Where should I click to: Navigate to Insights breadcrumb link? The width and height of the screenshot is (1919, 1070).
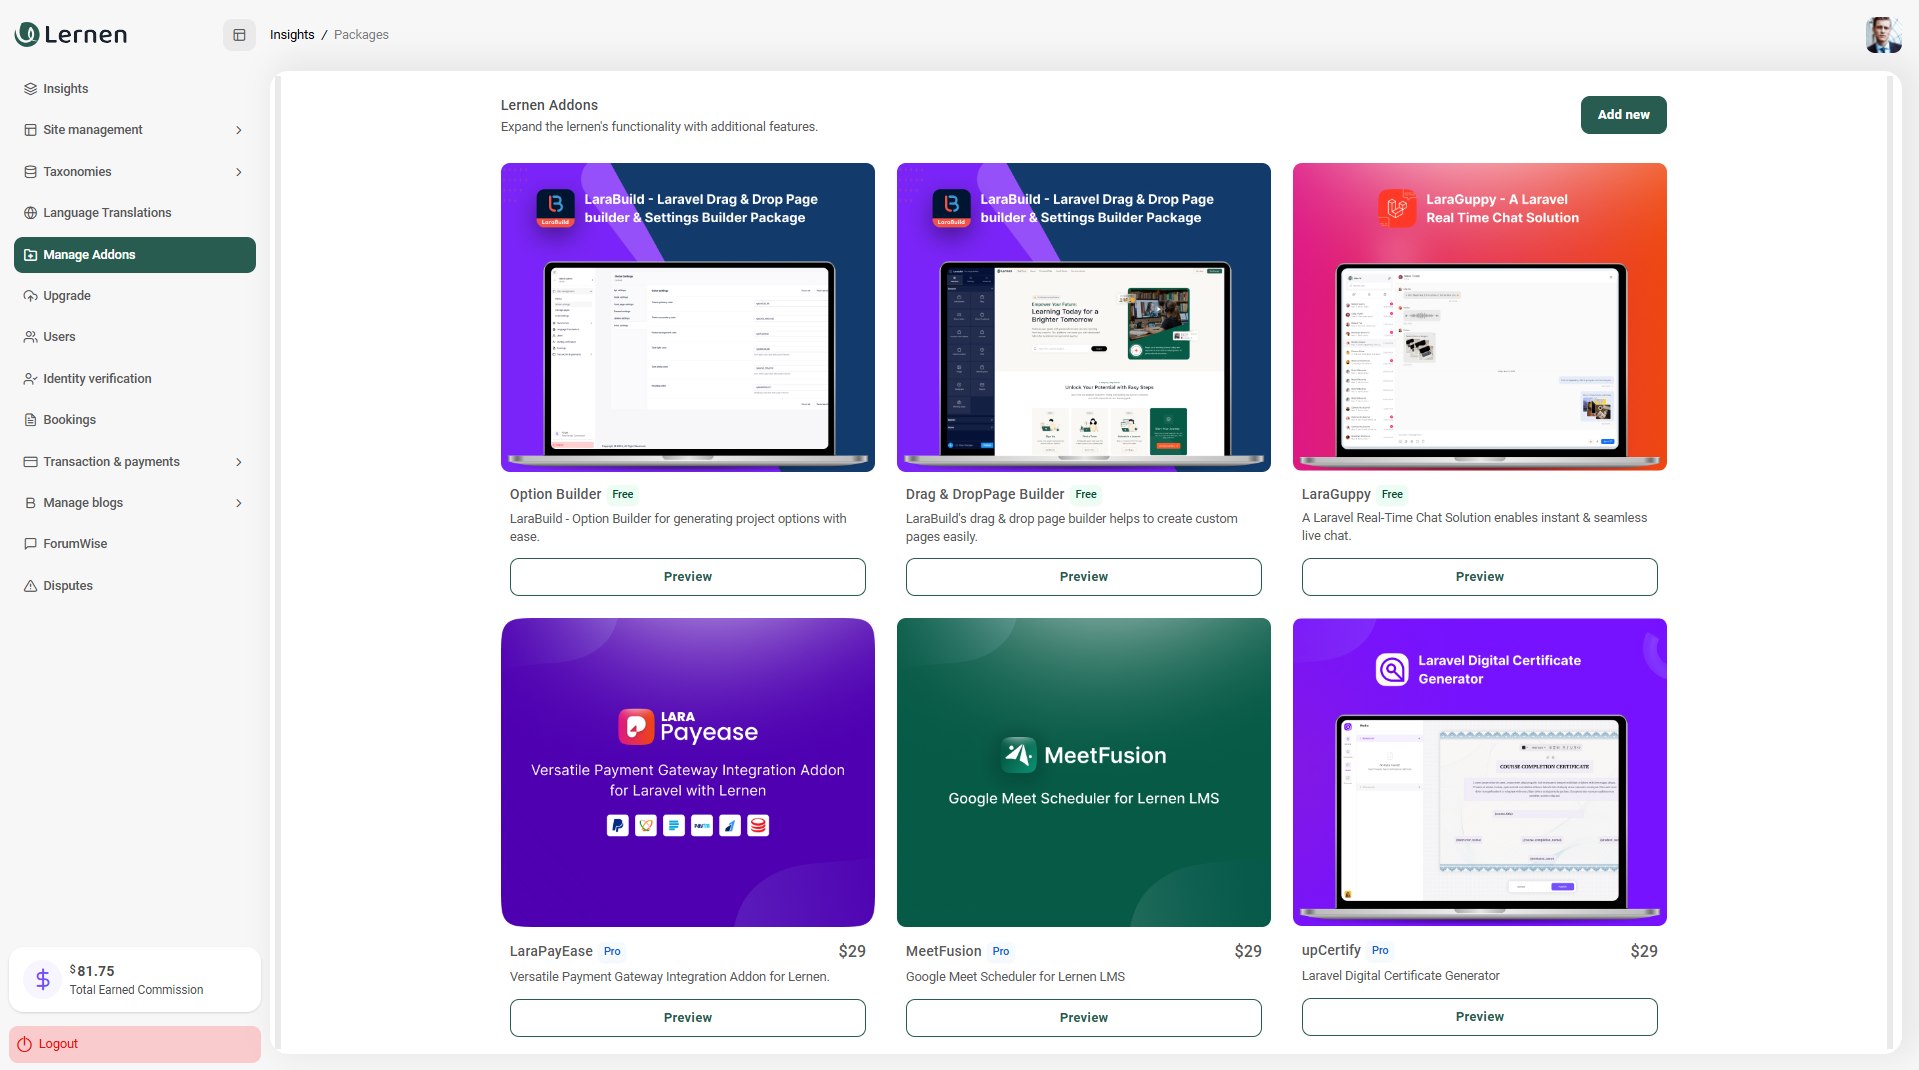pyautogui.click(x=292, y=35)
